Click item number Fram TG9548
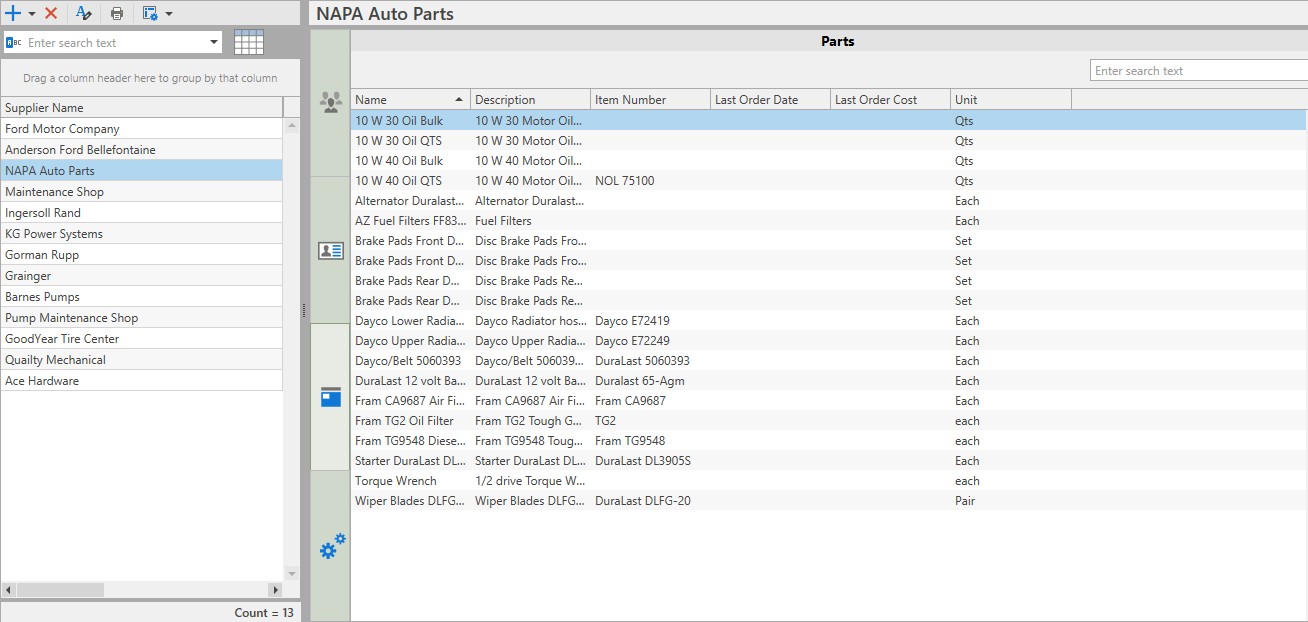 630,441
